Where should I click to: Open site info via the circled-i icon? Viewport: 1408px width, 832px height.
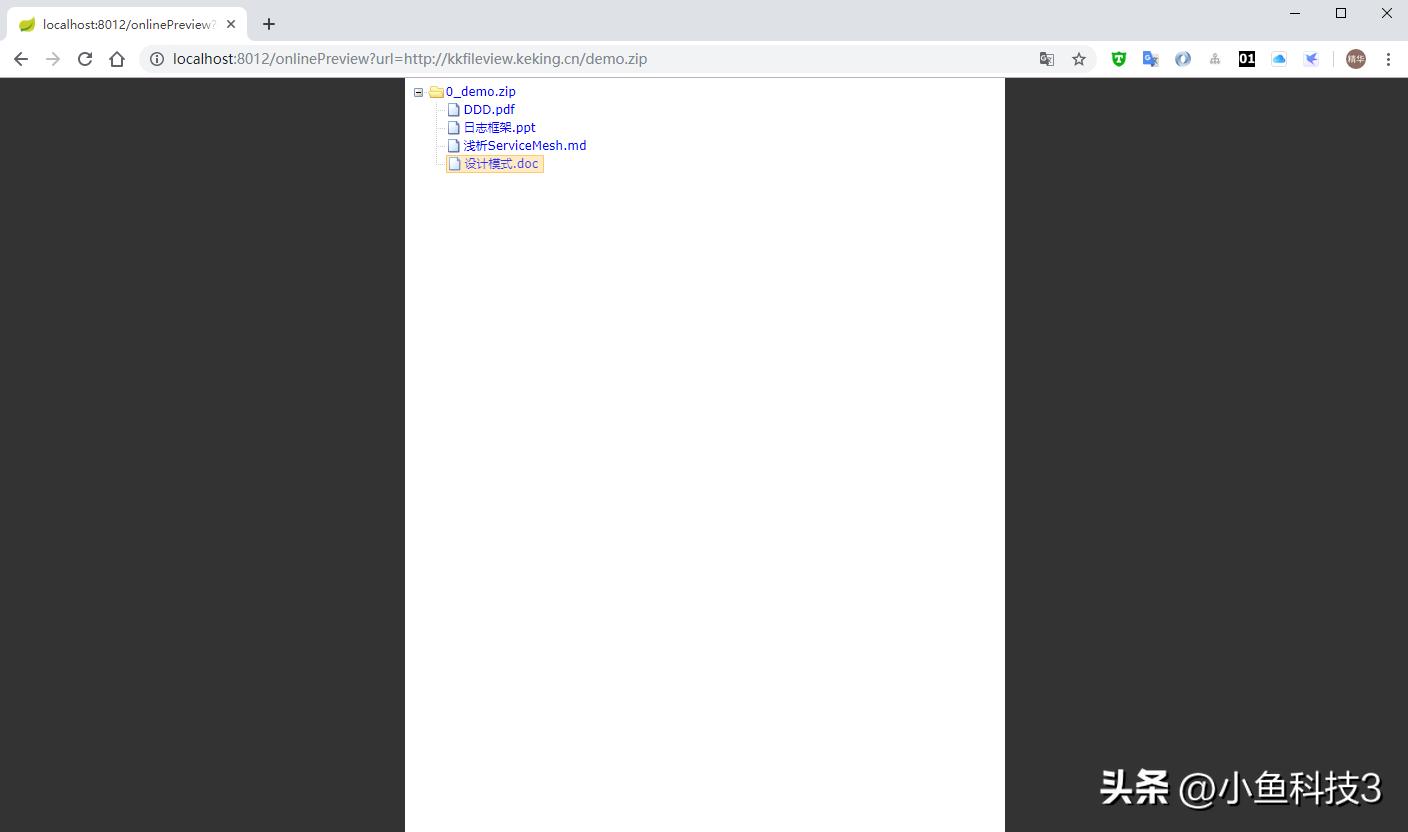coord(157,59)
